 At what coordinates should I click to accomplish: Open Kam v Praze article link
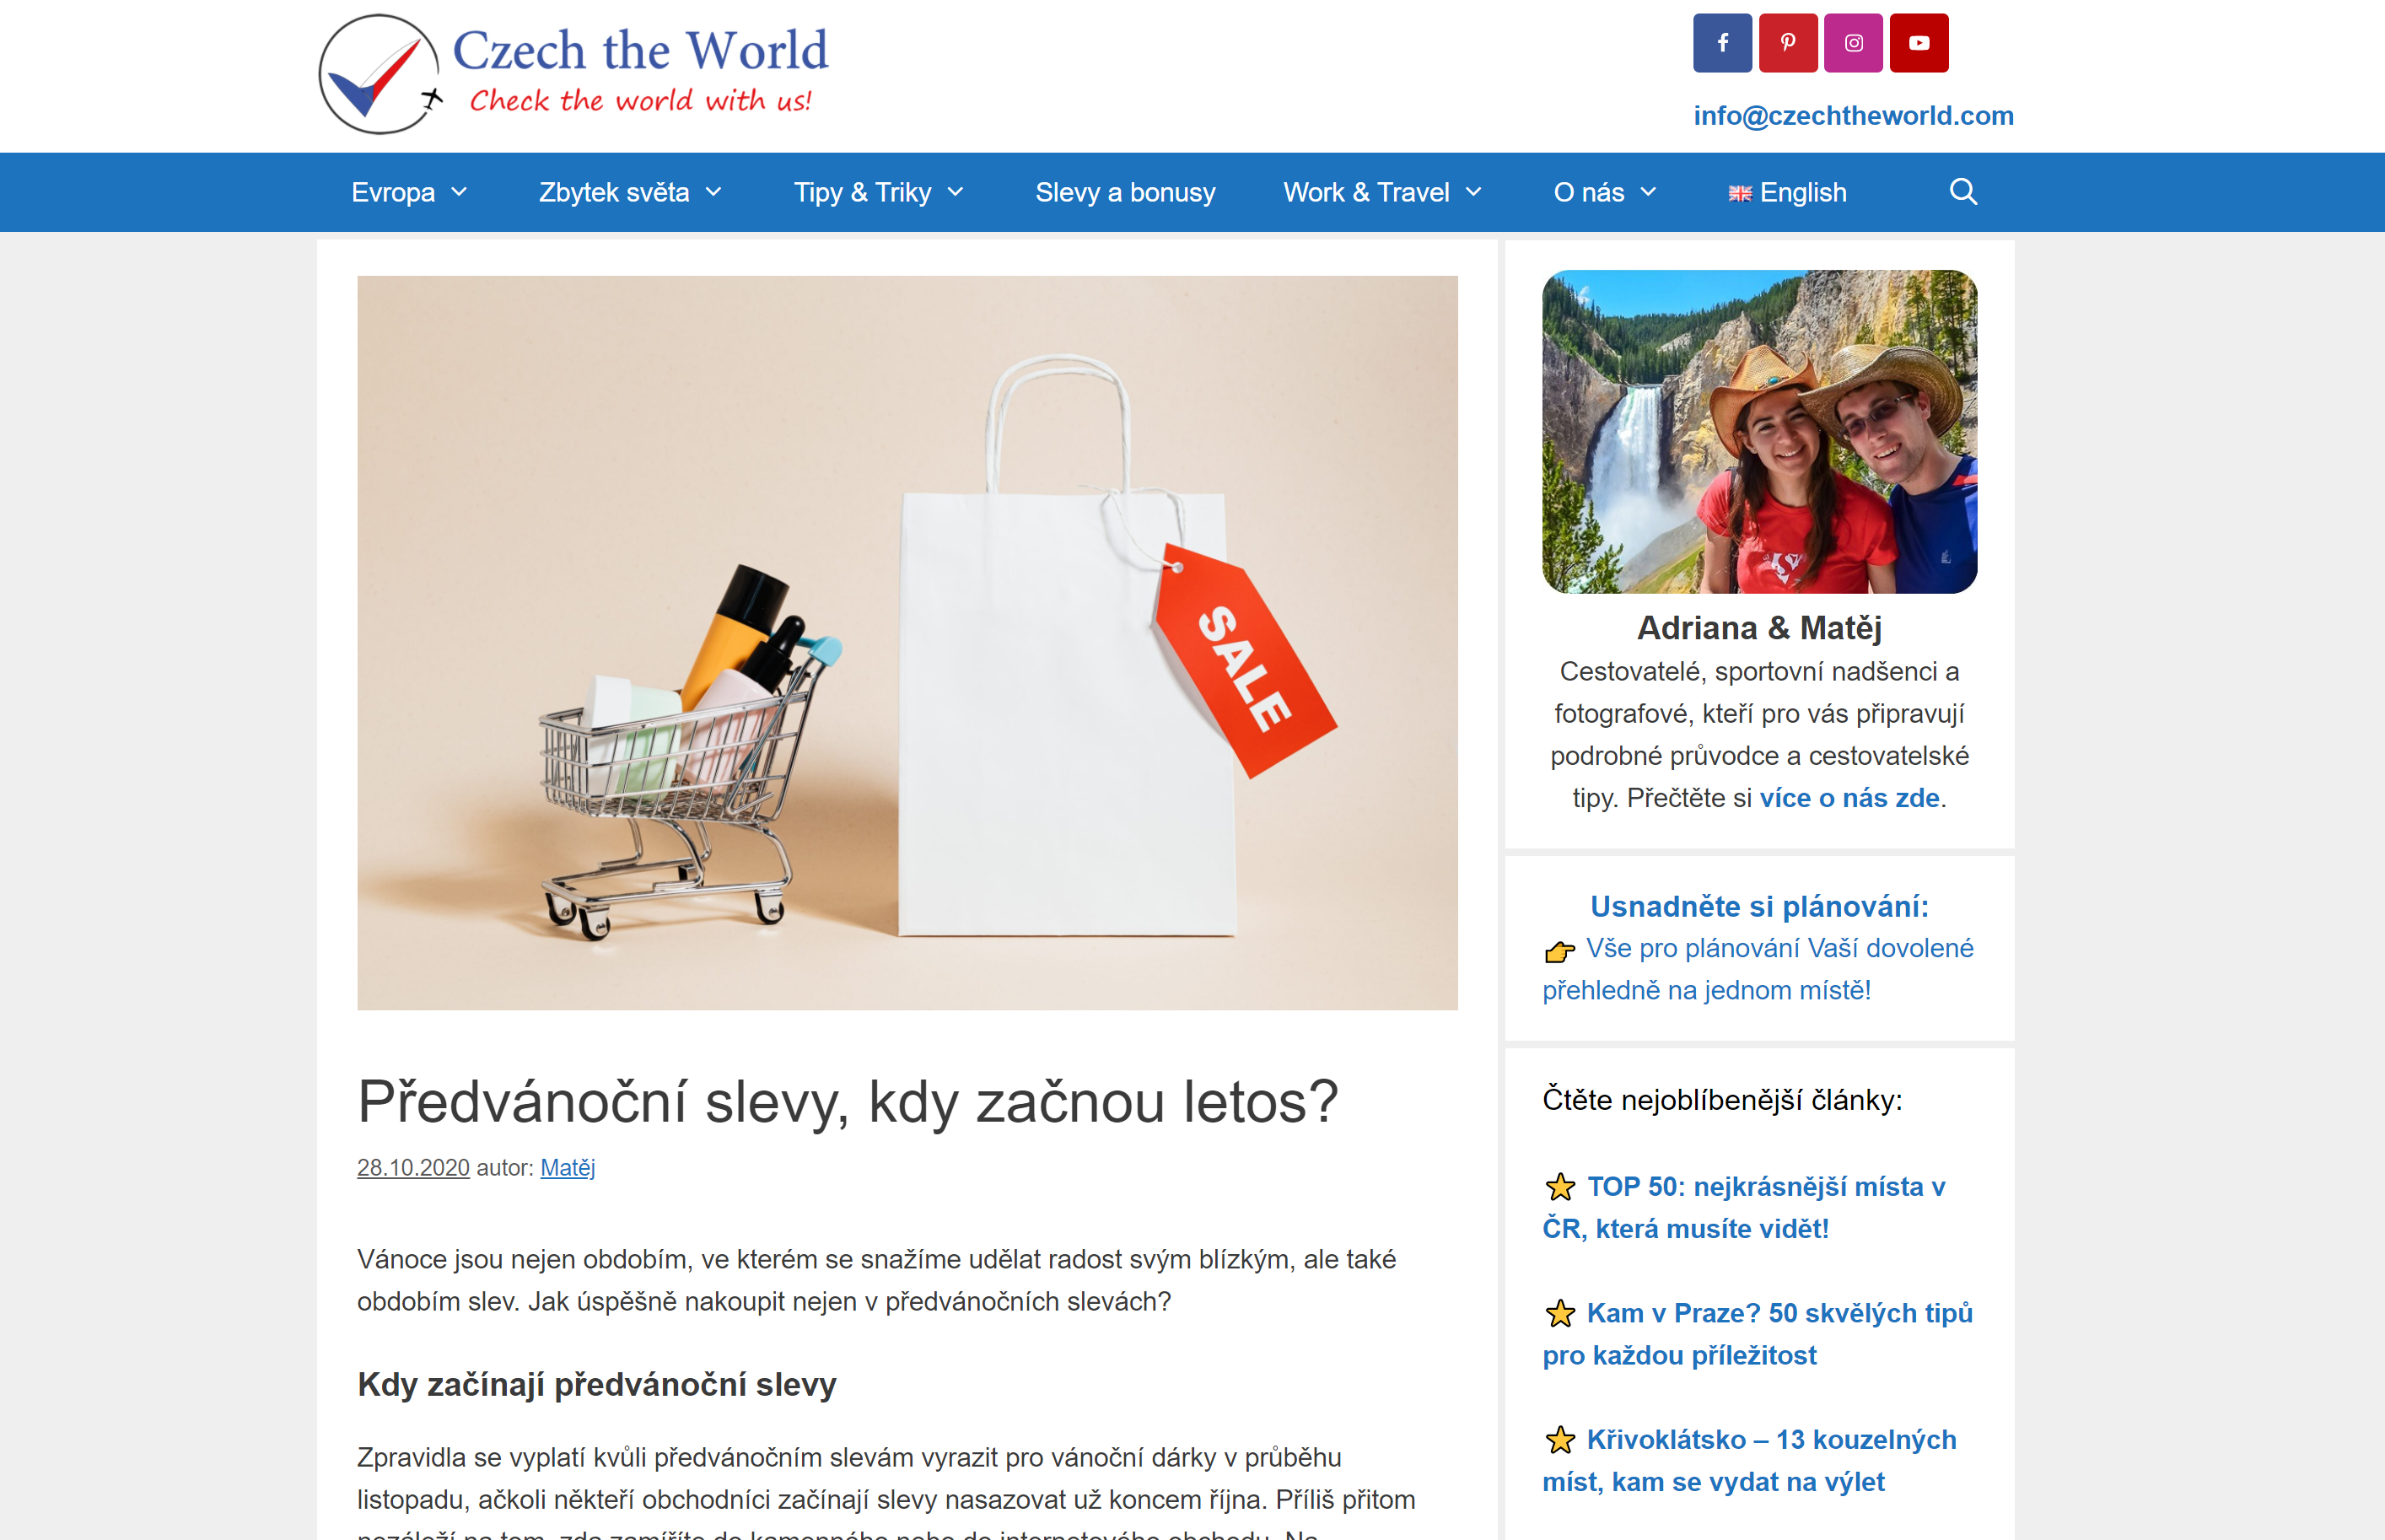coord(1758,1334)
